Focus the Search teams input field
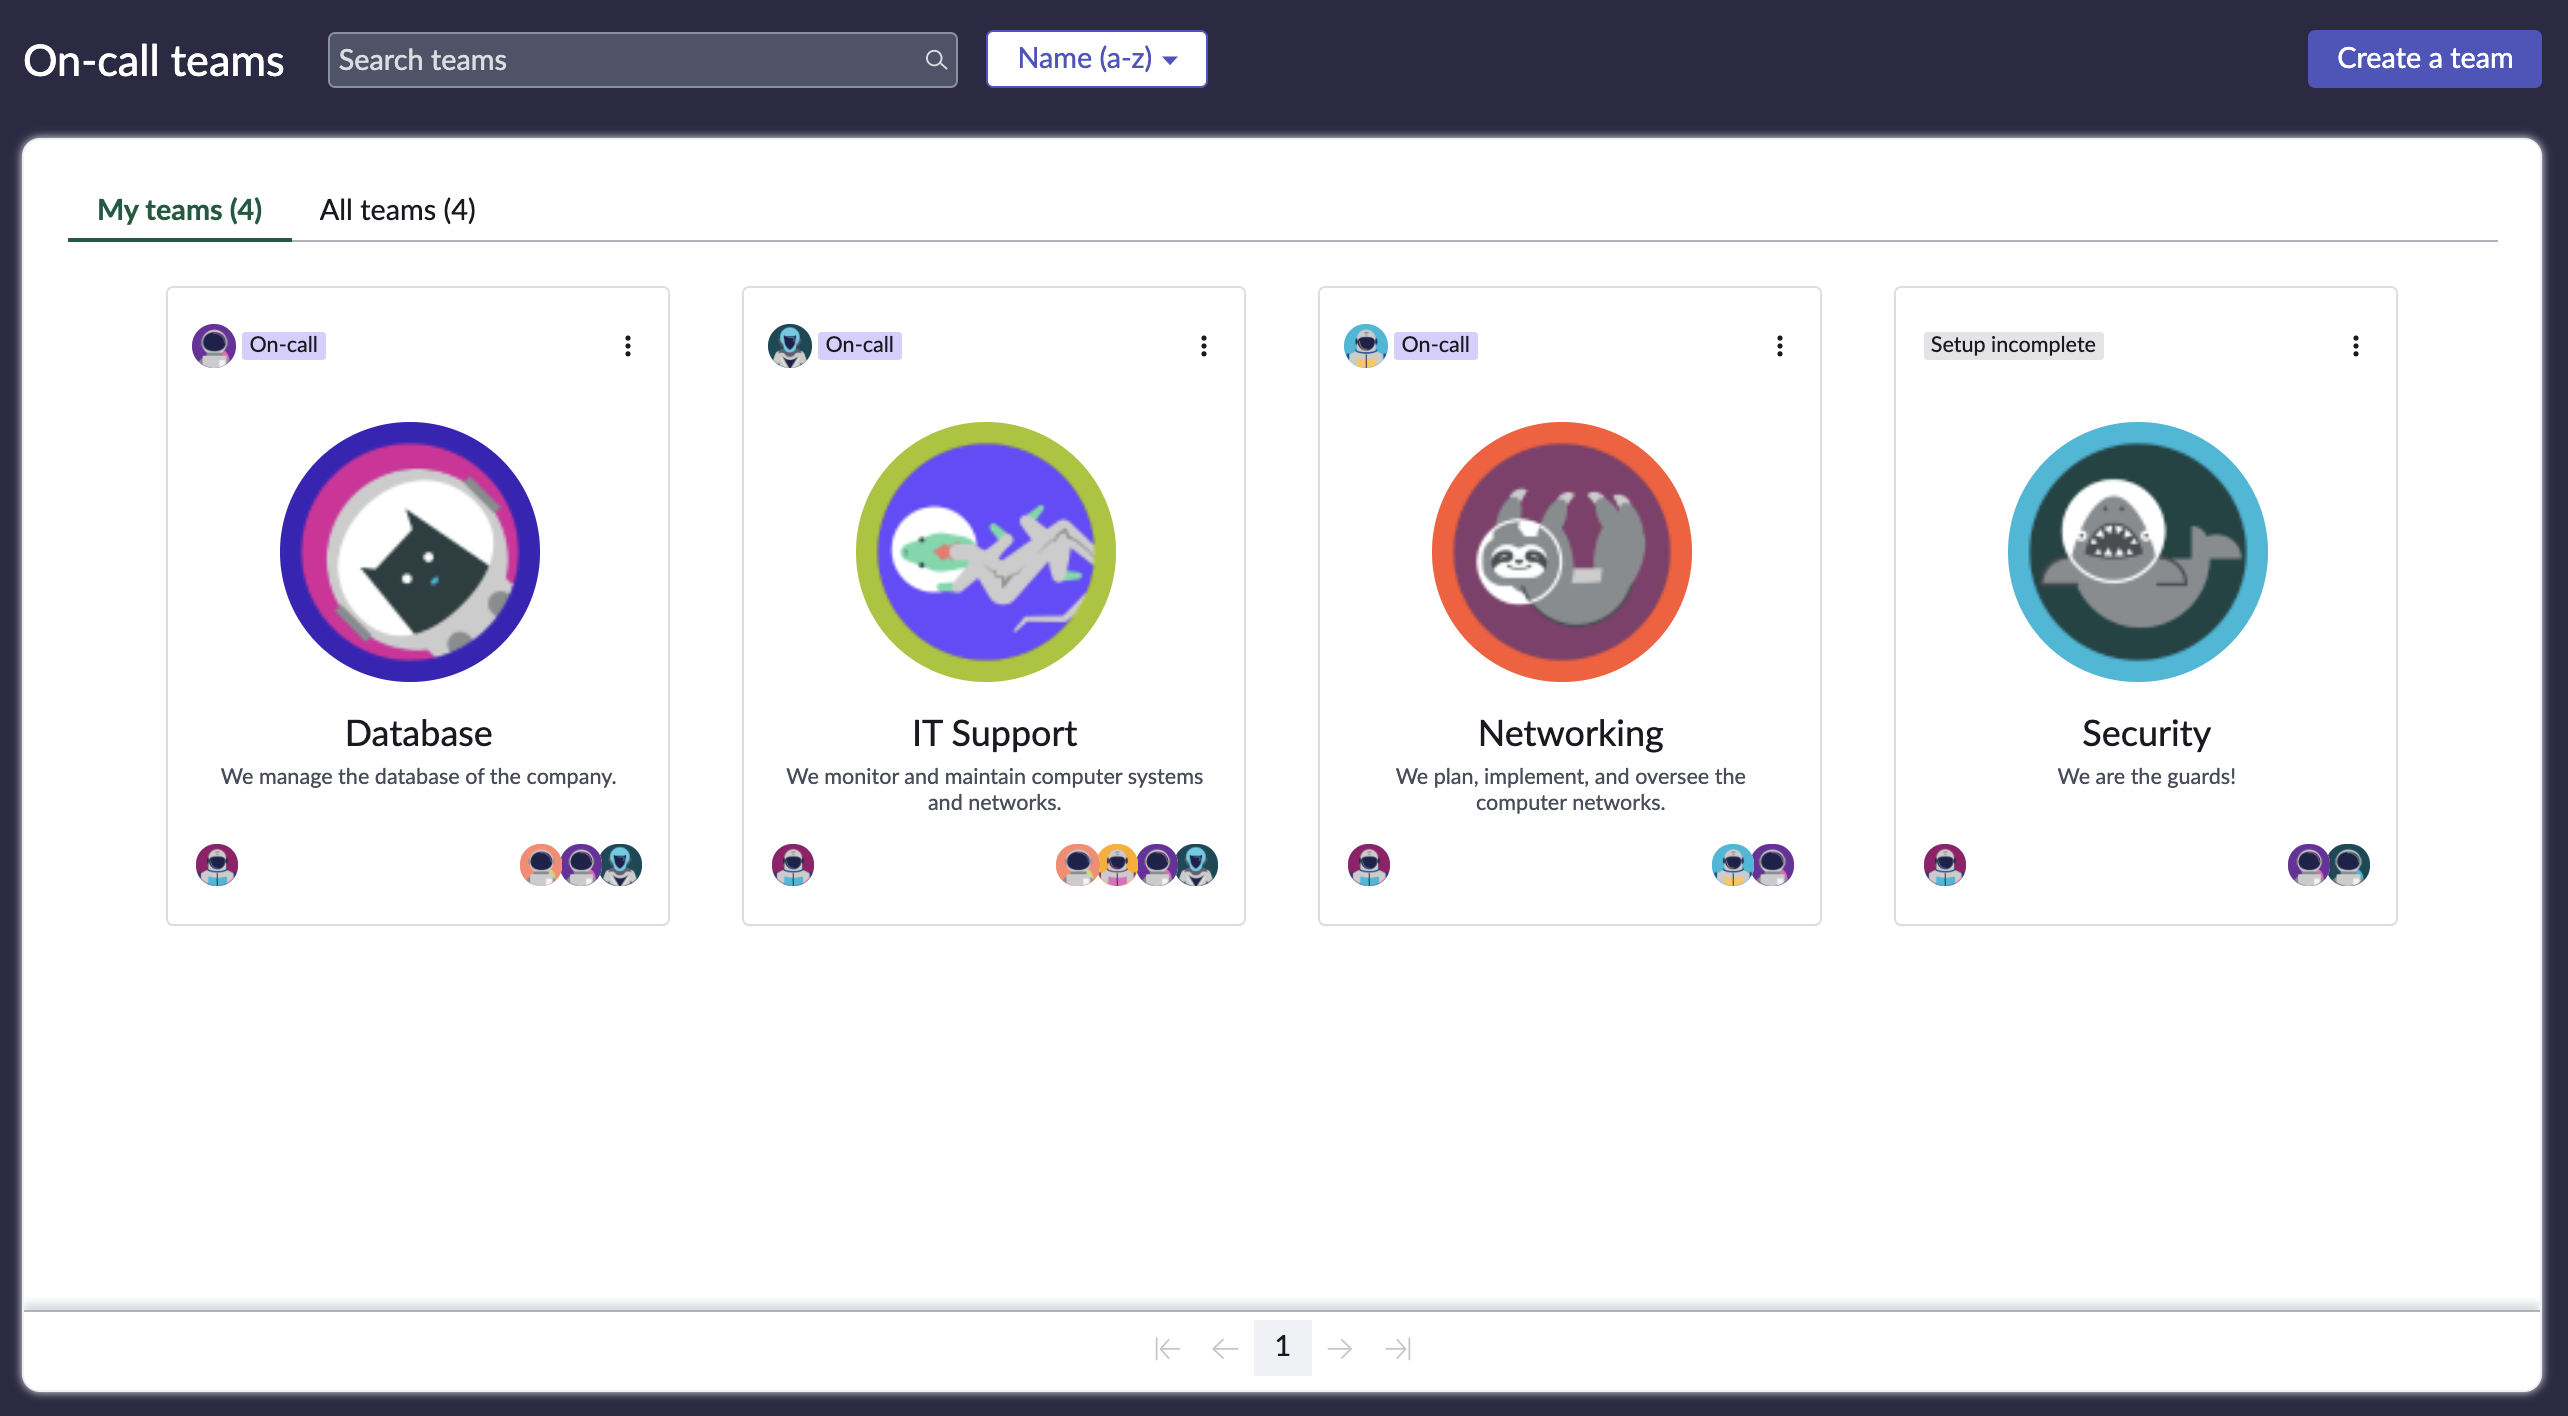The height and width of the screenshot is (1416, 2568). tap(643, 60)
